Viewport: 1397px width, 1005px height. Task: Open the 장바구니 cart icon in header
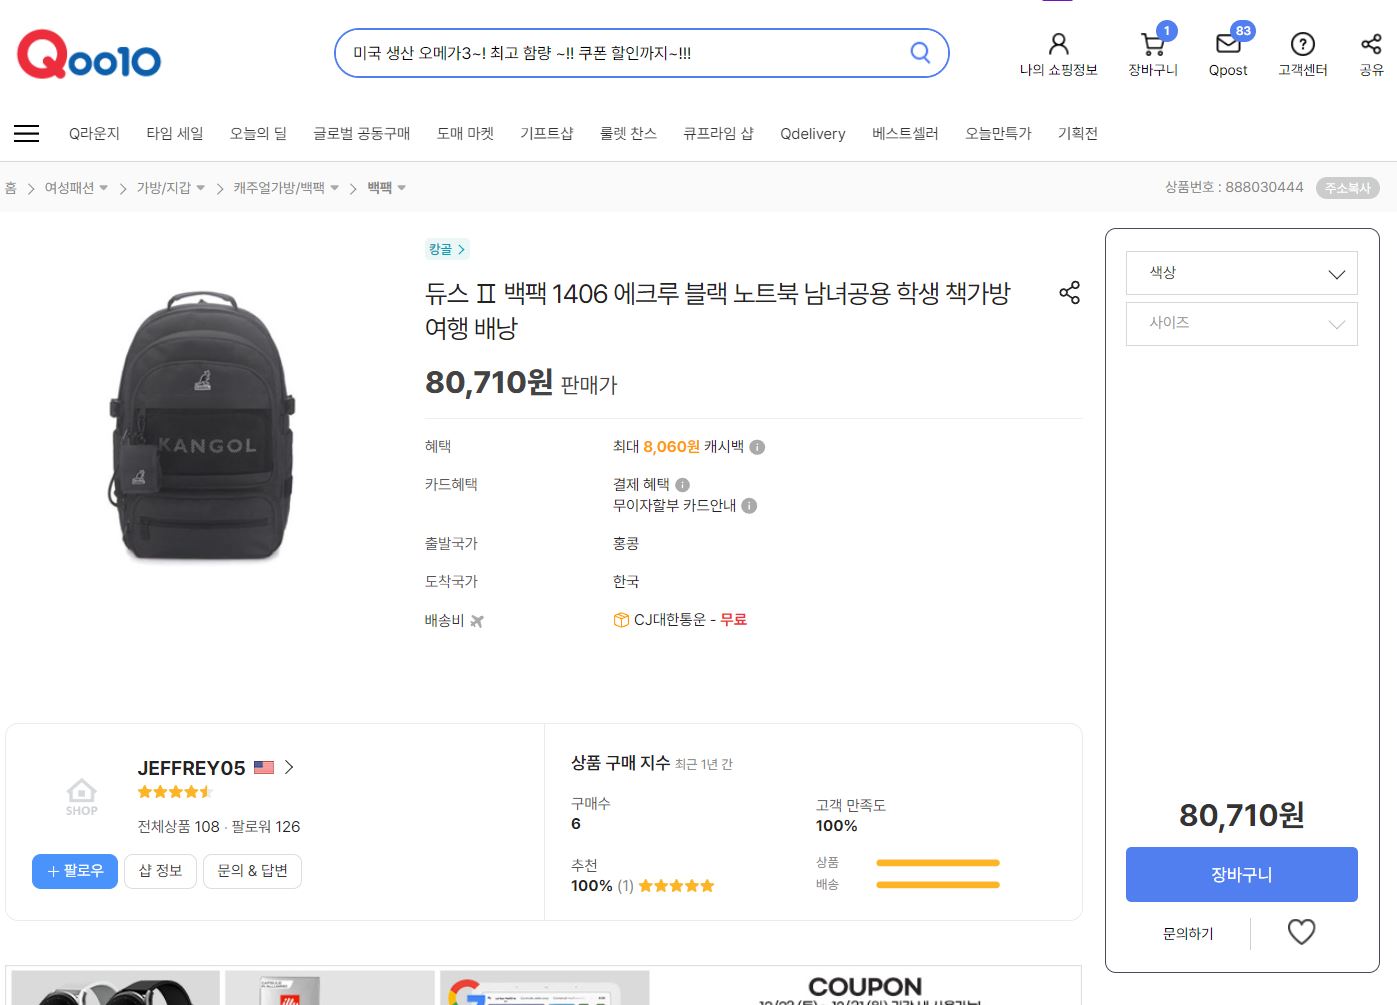[x=1153, y=44]
